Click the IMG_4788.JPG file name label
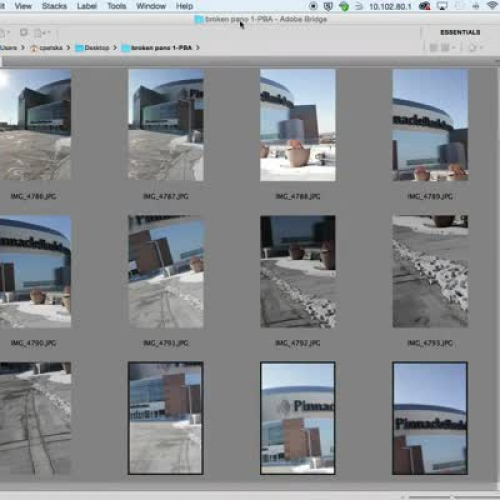500x500 pixels. (298, 196)
